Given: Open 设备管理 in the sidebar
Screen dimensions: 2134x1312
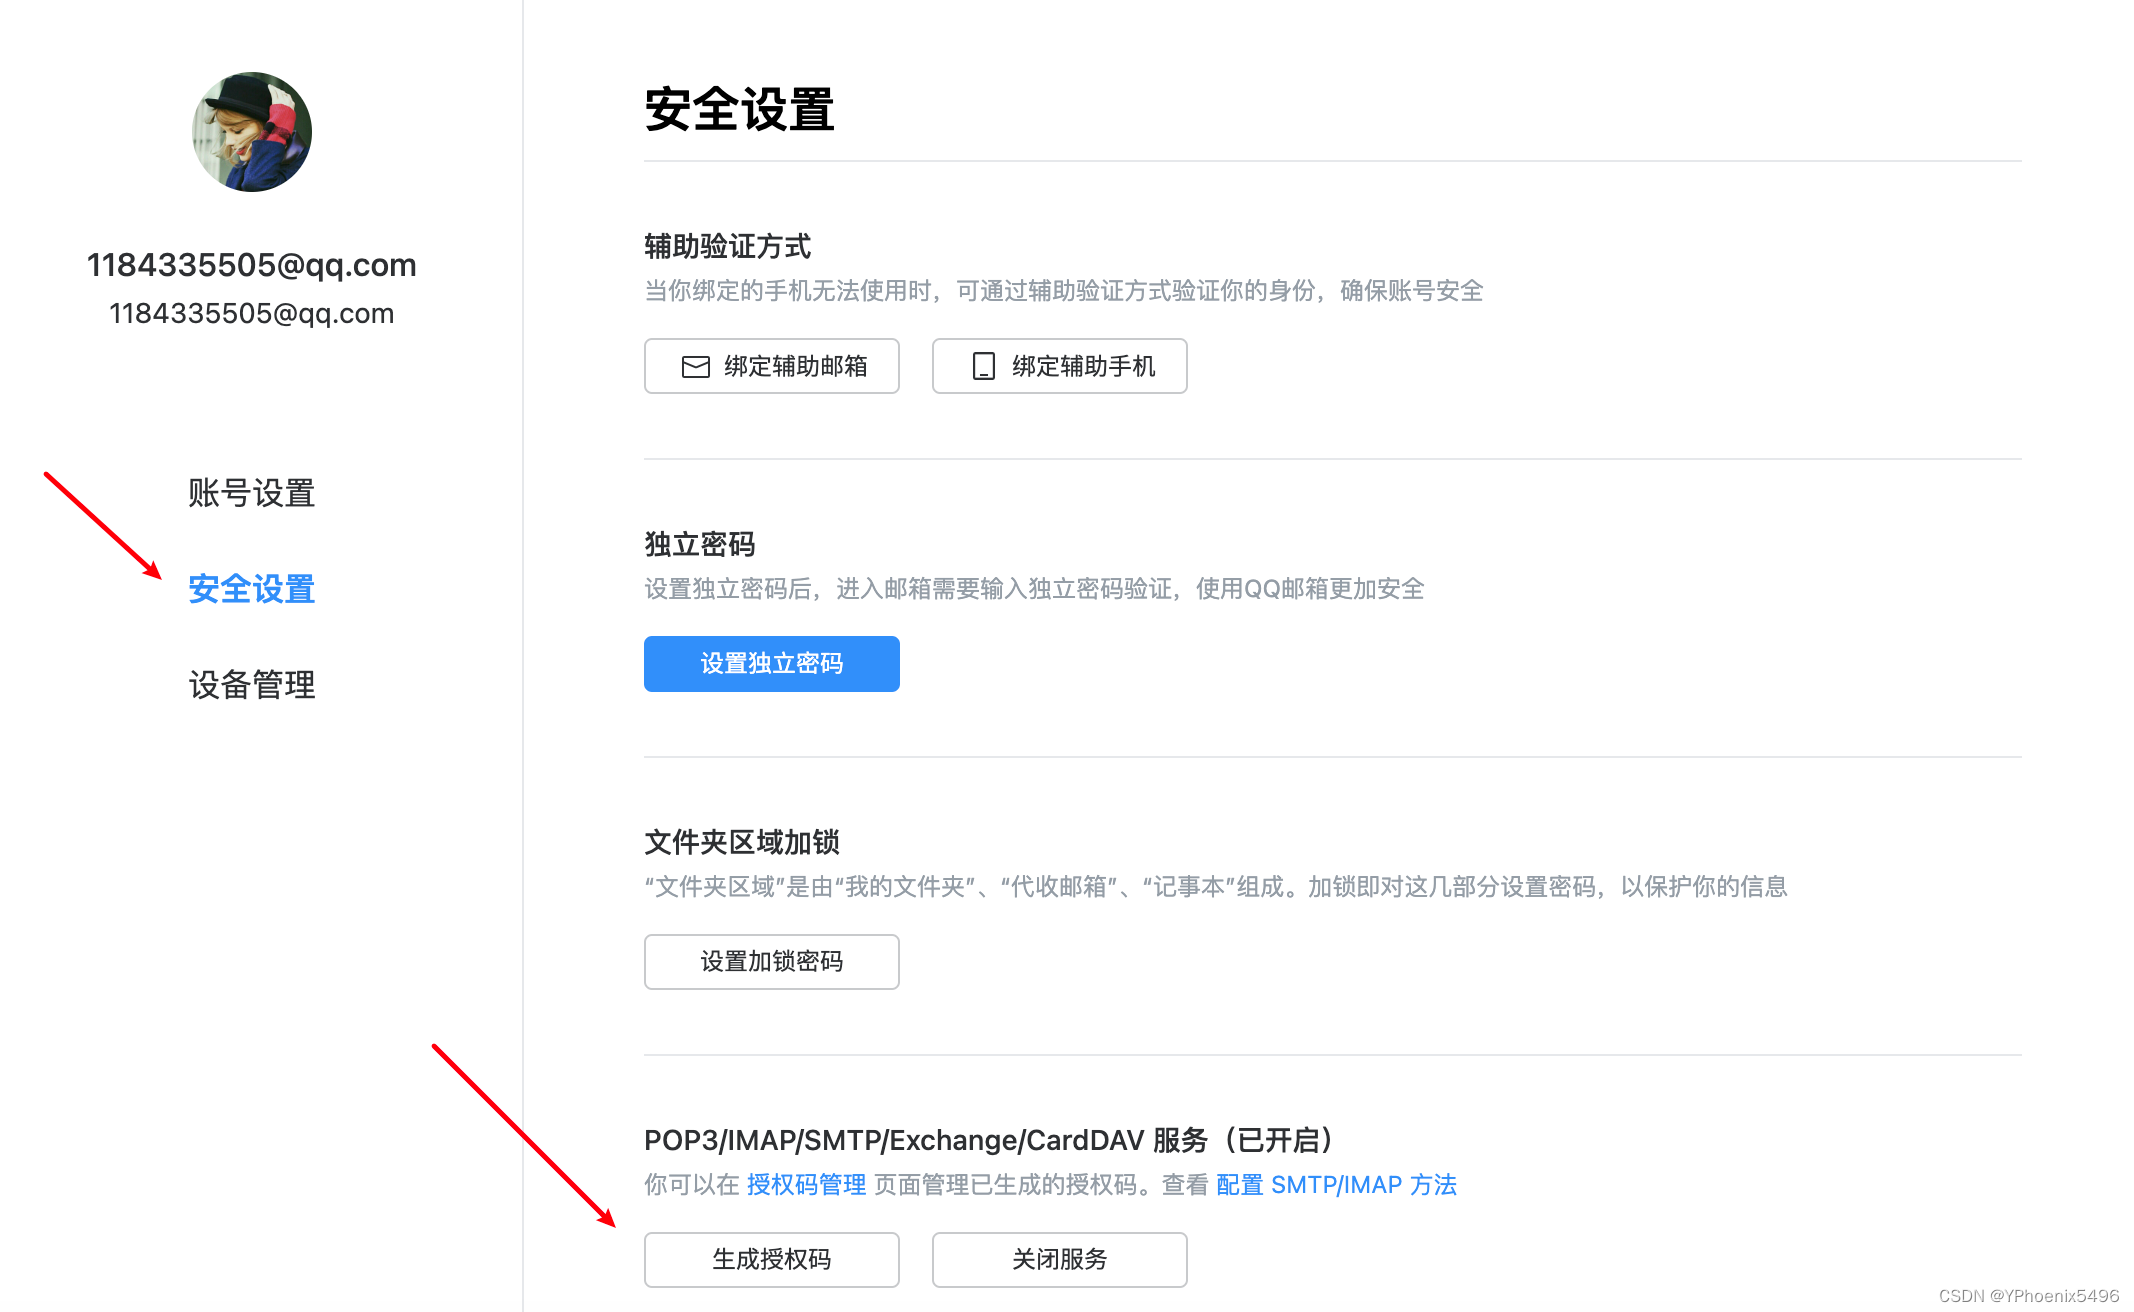Looking at the screenshot, I should click(252, 685).
